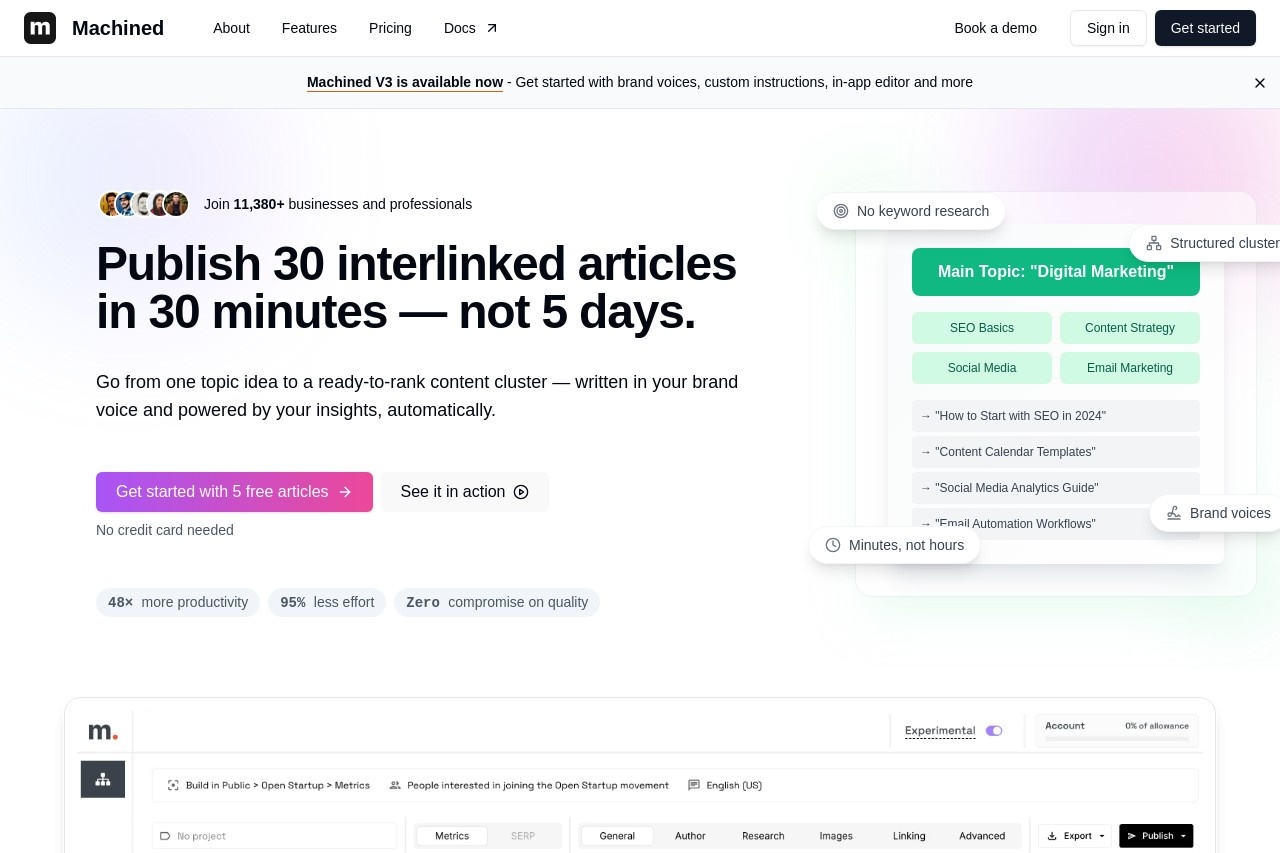Dismiss the Machined V3 announcement banner
This screenshot has height=853, width=1280.
coord(1260,83)
